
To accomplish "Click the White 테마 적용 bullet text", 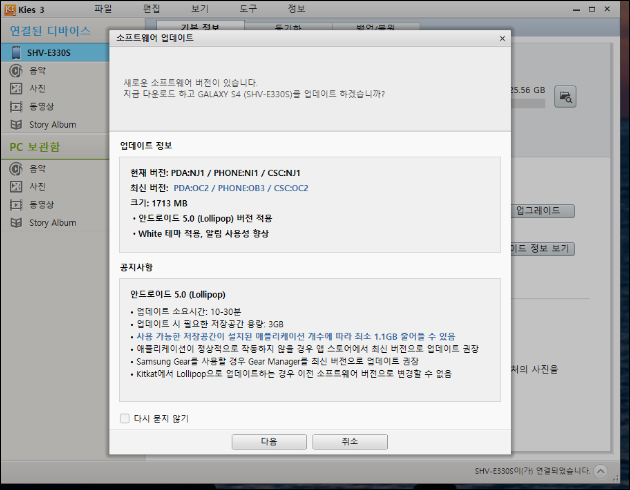I will (x=203, y=234).
